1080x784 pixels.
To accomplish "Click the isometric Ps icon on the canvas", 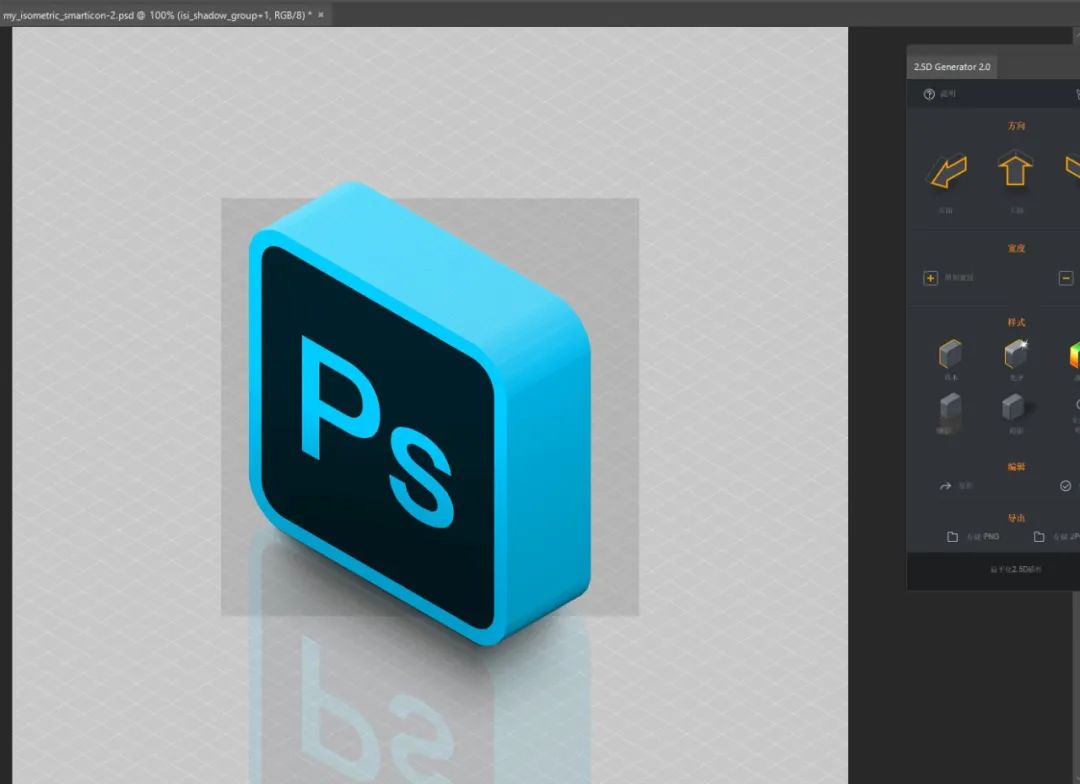I will pyautogui.click(x=418, y=410).
